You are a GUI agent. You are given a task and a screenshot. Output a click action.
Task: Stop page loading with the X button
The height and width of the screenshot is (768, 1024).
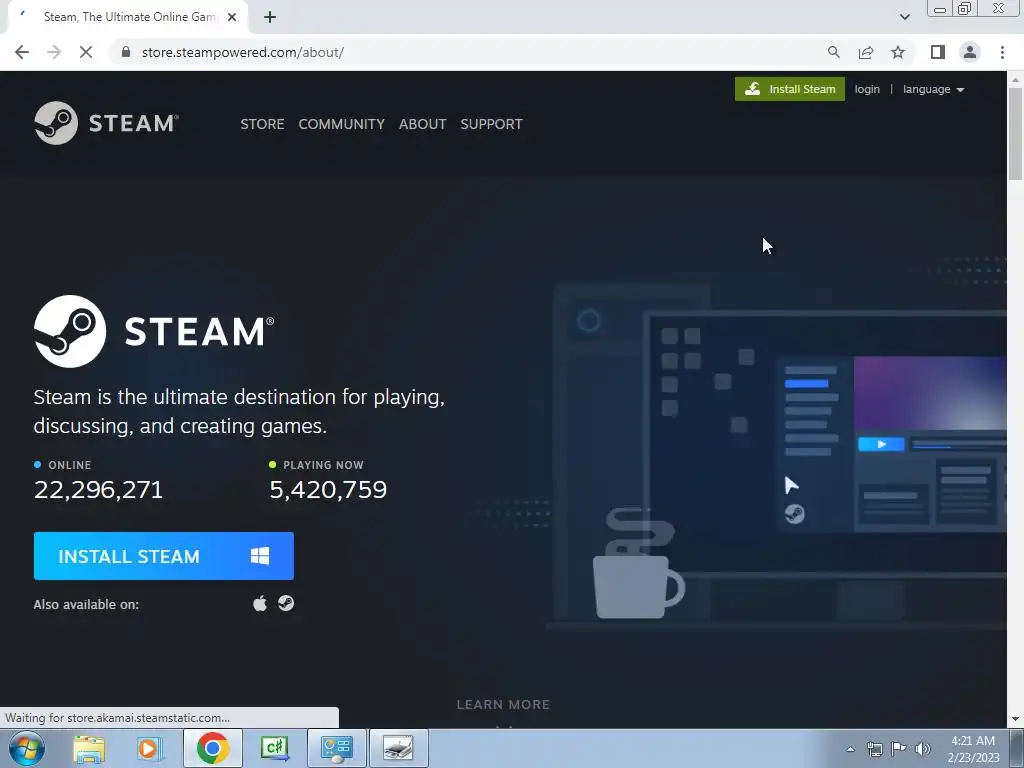pos(86,52)
